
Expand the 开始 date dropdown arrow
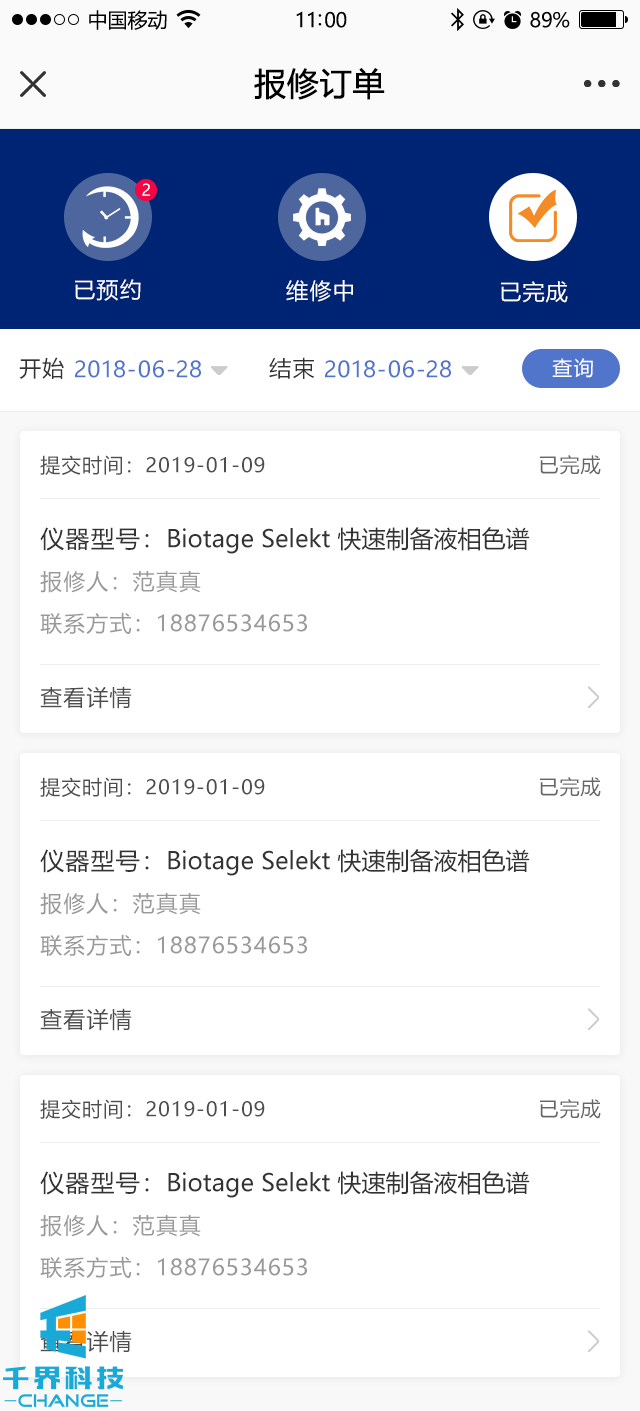(219, 371)
